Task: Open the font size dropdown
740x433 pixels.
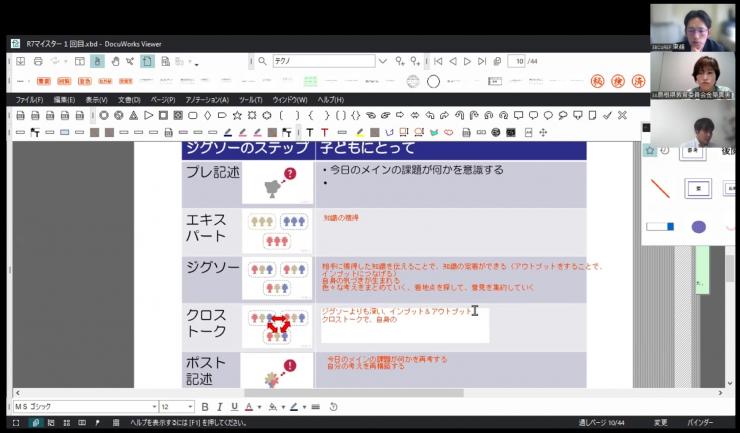Action: click(190, 407)
